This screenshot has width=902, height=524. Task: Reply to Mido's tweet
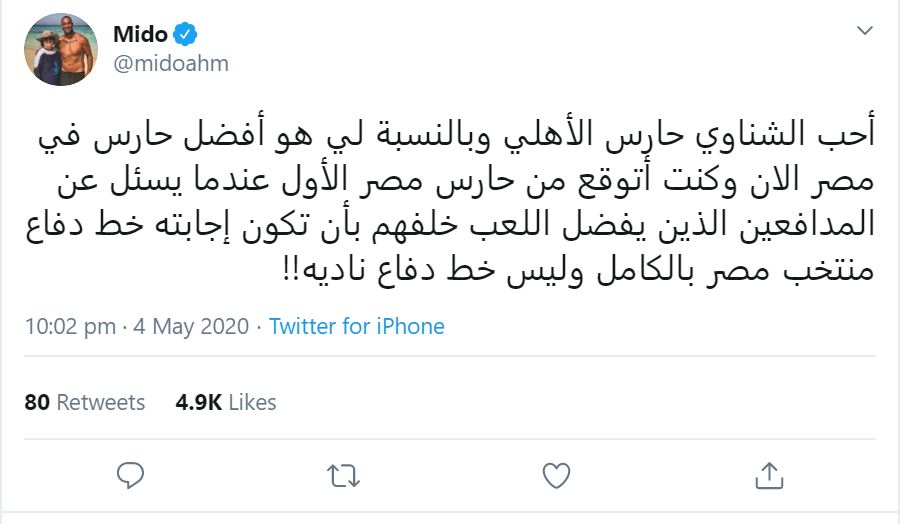[x=132, y=472]
